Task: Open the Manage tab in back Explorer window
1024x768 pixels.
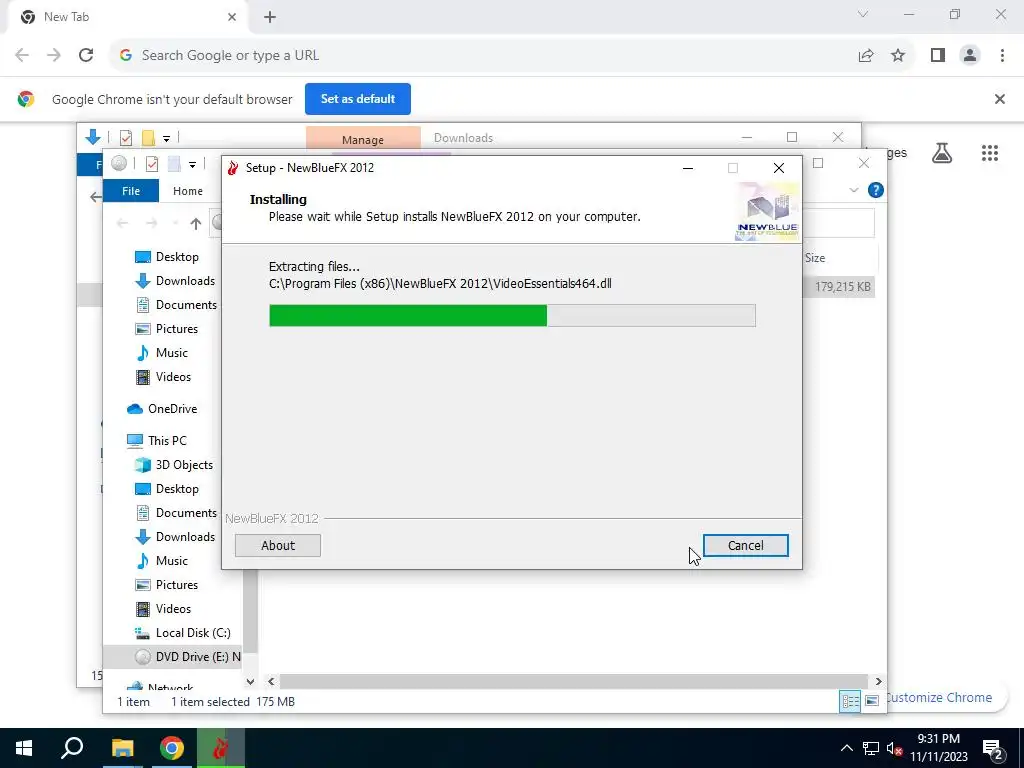Action: (362, 139)
